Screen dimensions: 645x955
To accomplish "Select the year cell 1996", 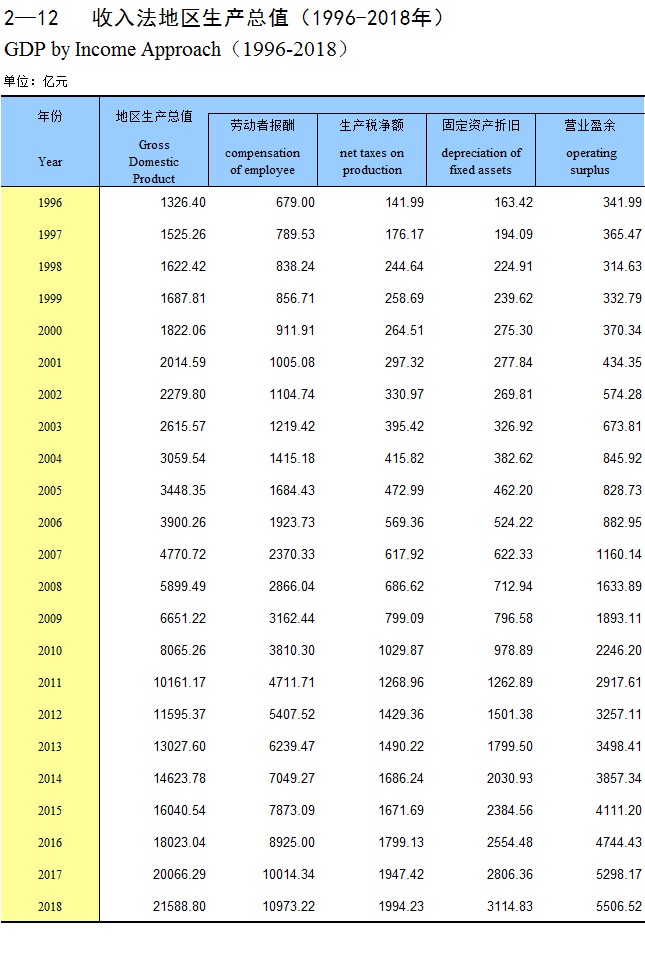I will tap(50, 203).
